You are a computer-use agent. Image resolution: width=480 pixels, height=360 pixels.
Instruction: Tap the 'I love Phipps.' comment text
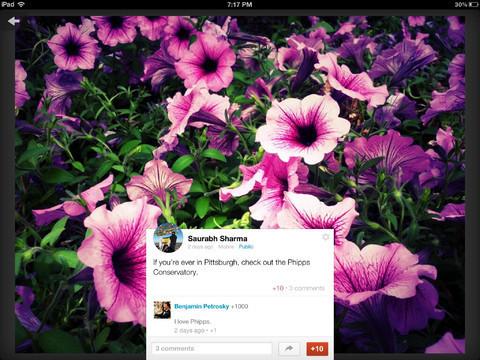(192, 322)
